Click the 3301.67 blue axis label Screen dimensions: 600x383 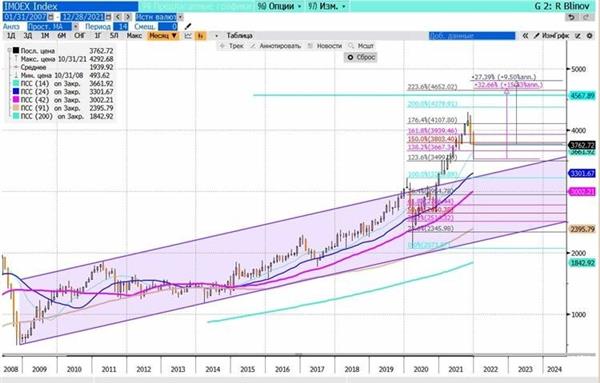pos(582,174)
